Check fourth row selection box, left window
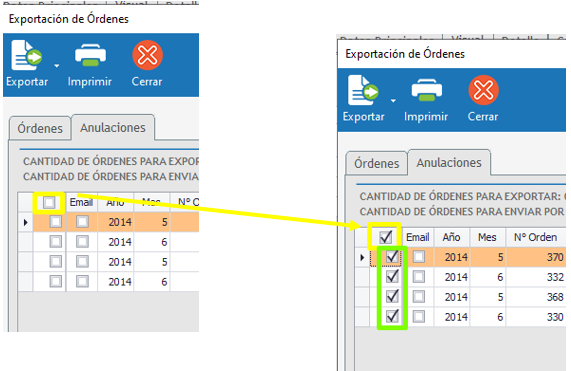 (x=56, y=281)
